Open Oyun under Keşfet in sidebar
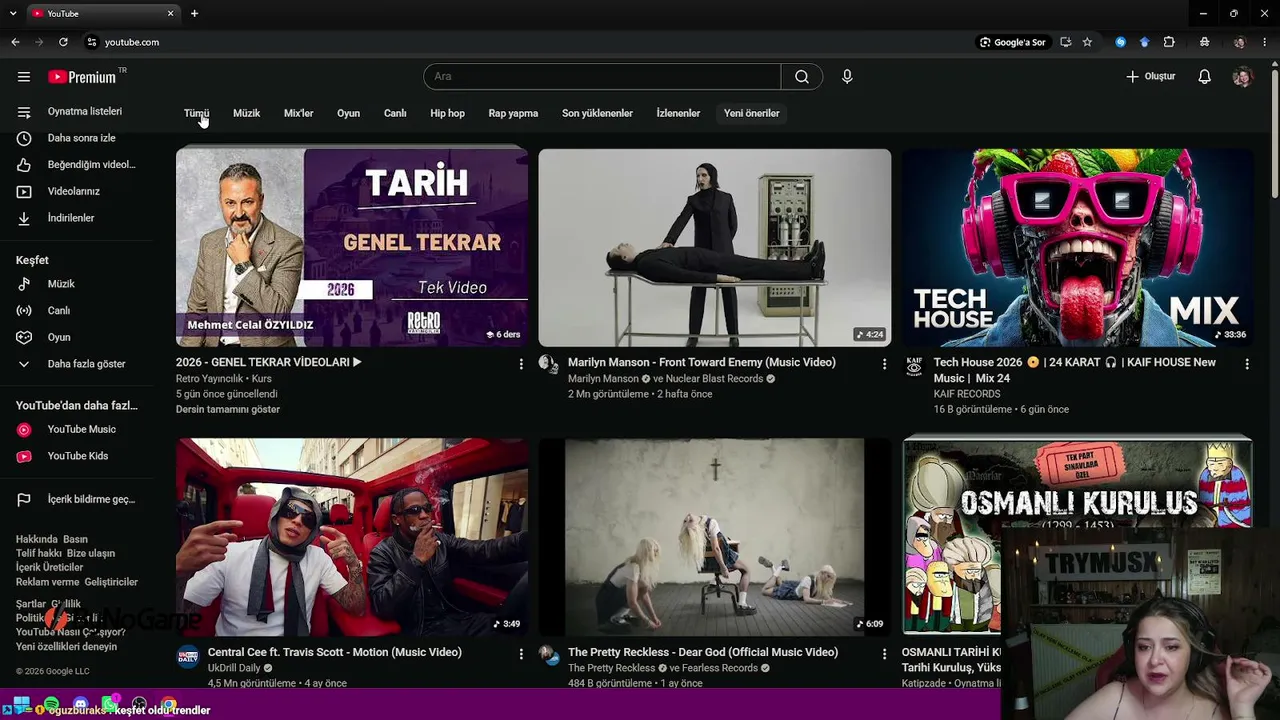Viewport: 1280px width, 720px height. pos(76,337)
